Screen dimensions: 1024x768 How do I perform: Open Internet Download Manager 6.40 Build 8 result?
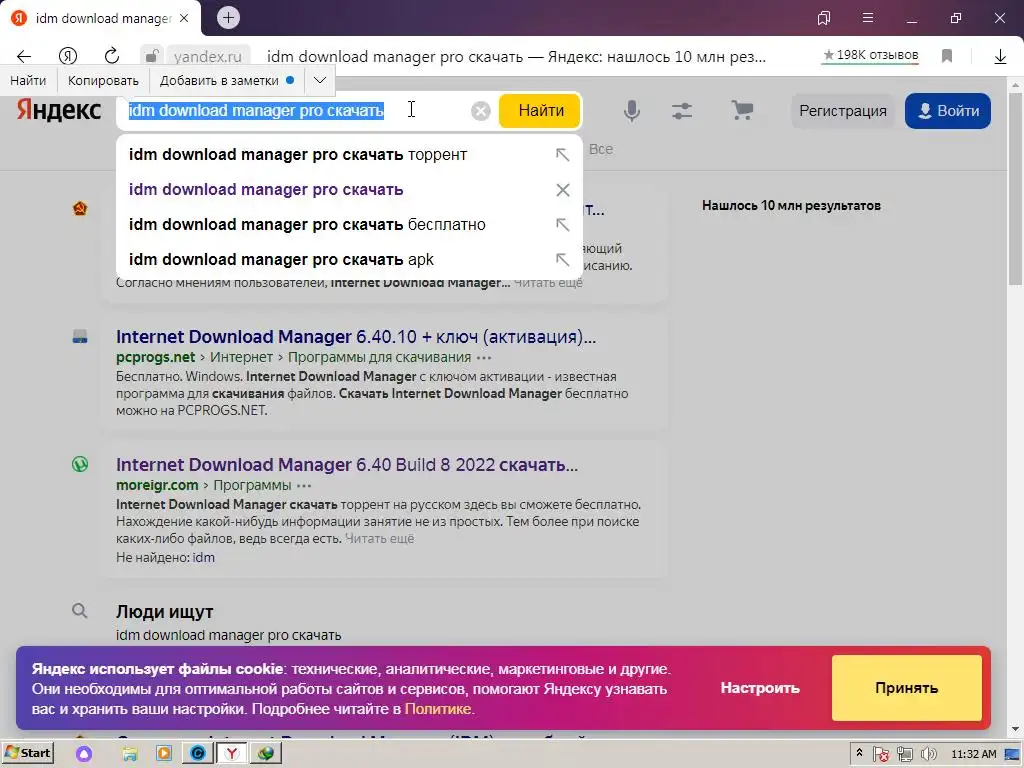click(347, 465)
